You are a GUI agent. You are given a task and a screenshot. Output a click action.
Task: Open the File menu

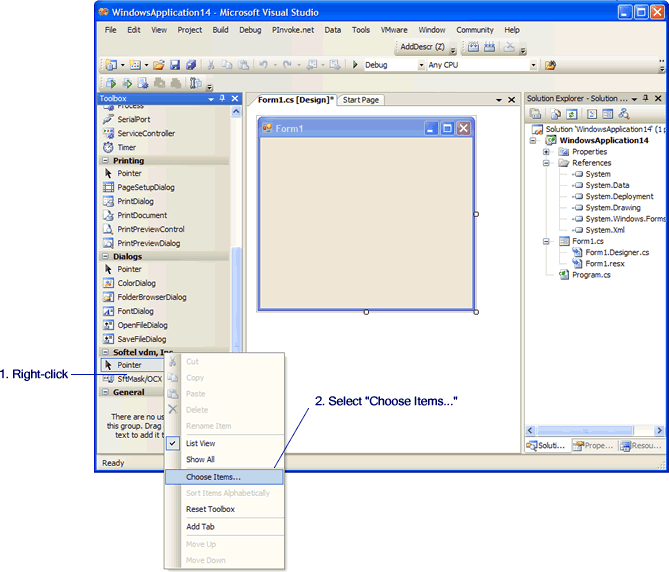coord(111,30)
